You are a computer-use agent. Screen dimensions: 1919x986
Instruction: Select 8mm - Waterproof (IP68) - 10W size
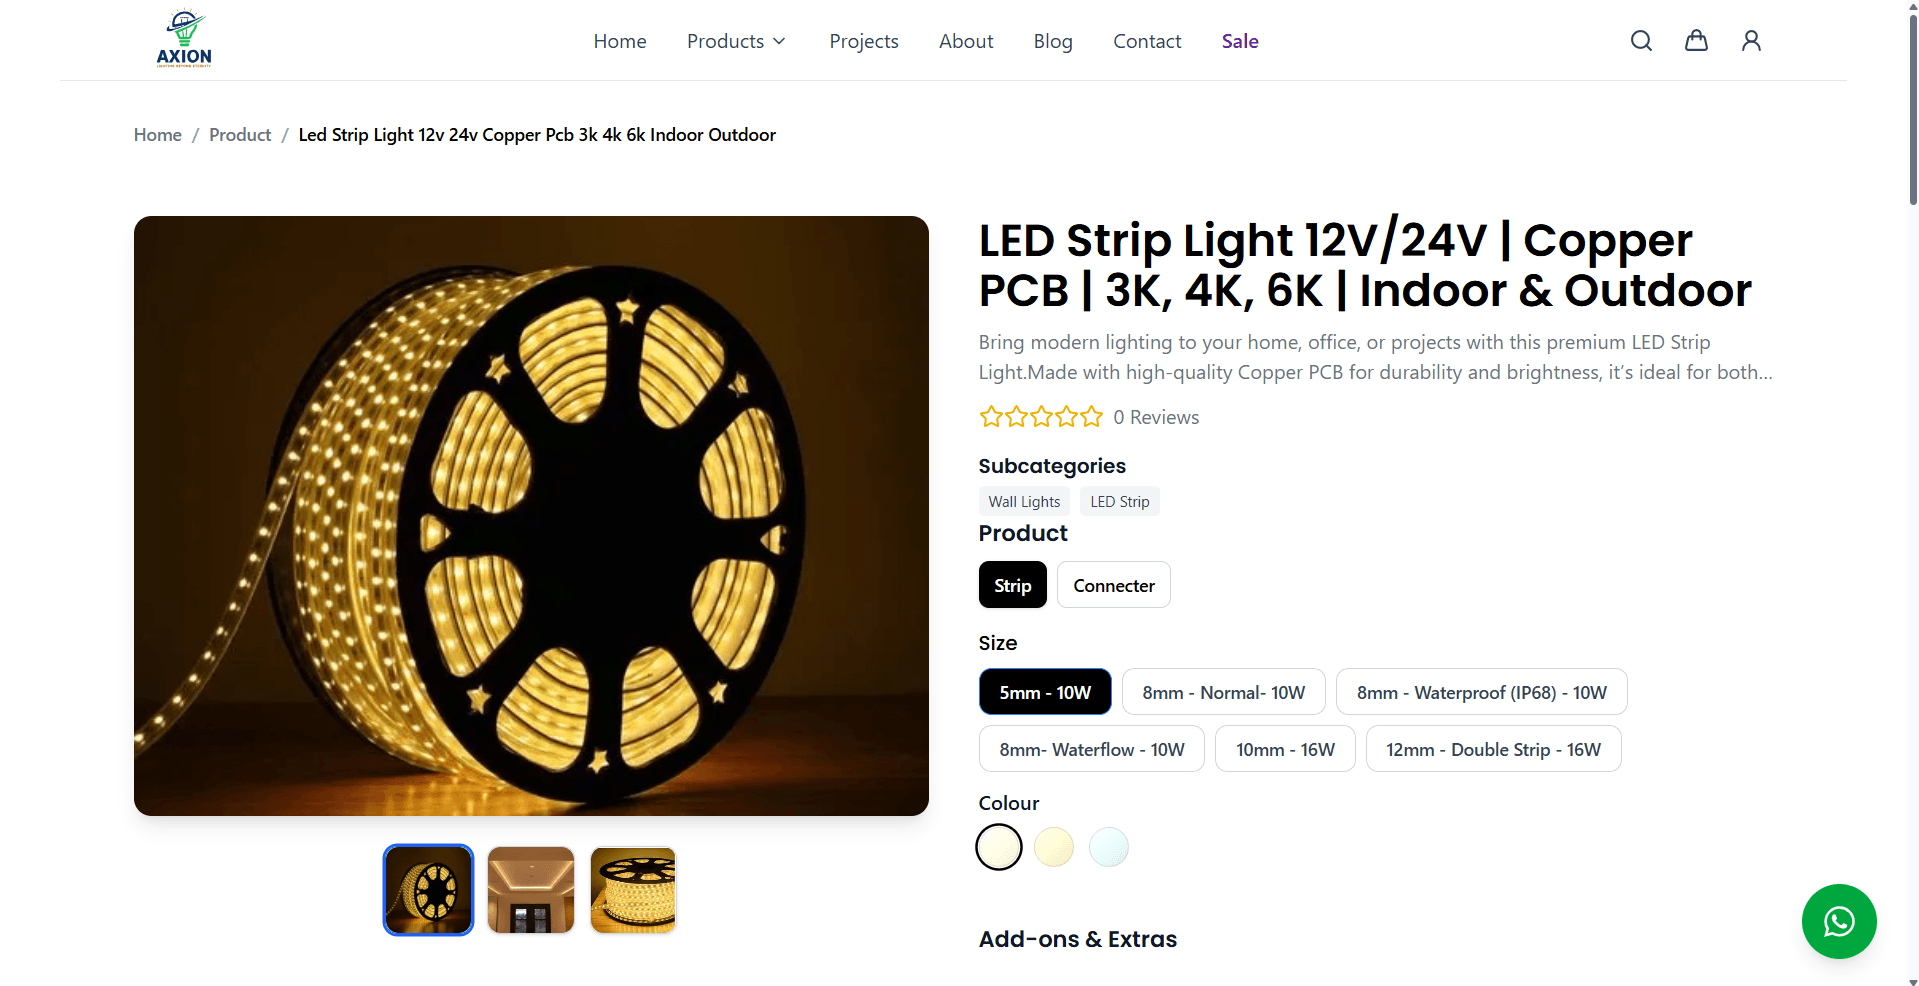(x=1481, y=692)
